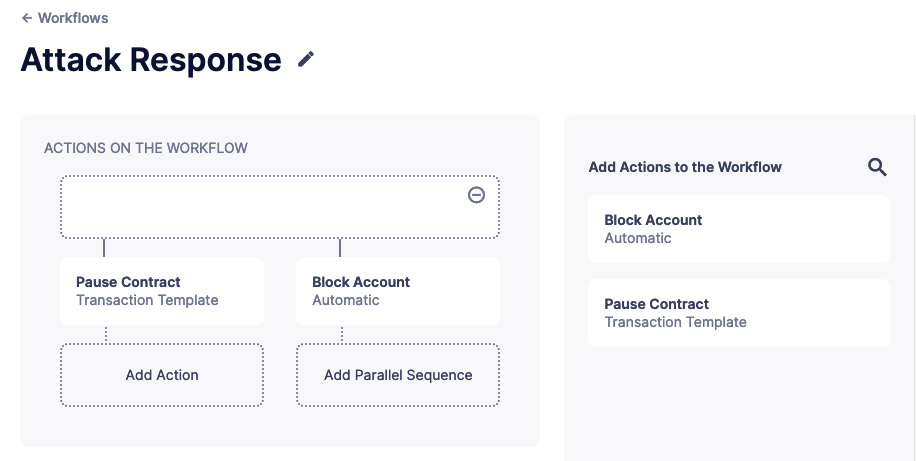This screenshot has width=916, height=461.
Task: Click the Add Actions to the Workflow heading
Action: click(685, 167)
